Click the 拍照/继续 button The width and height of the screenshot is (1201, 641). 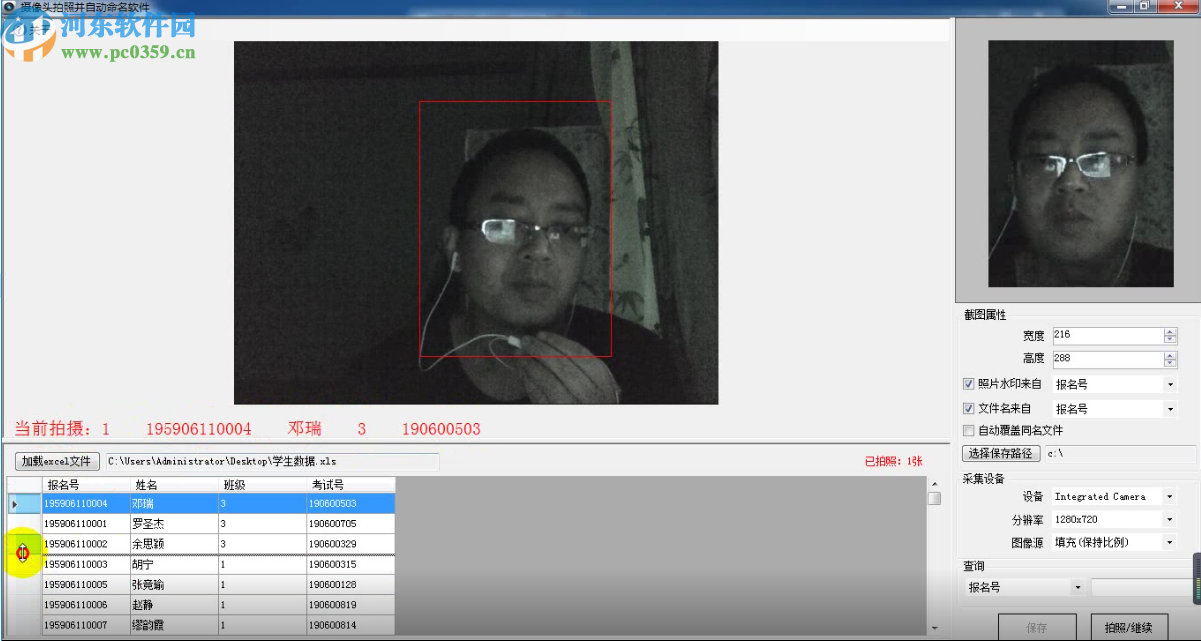1128,628
